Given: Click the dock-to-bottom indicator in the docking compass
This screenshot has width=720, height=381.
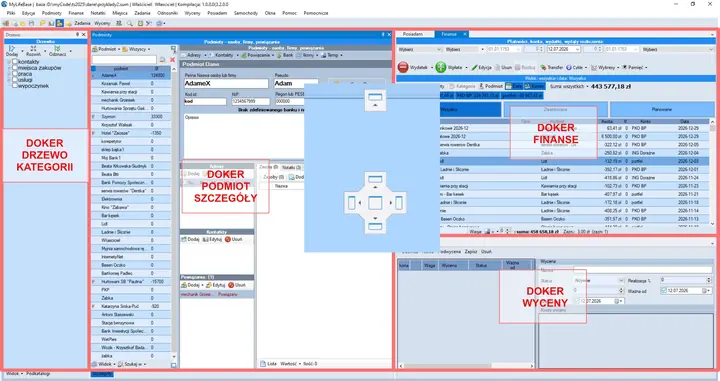Looking at the screenshot, I should pos(375,226).
